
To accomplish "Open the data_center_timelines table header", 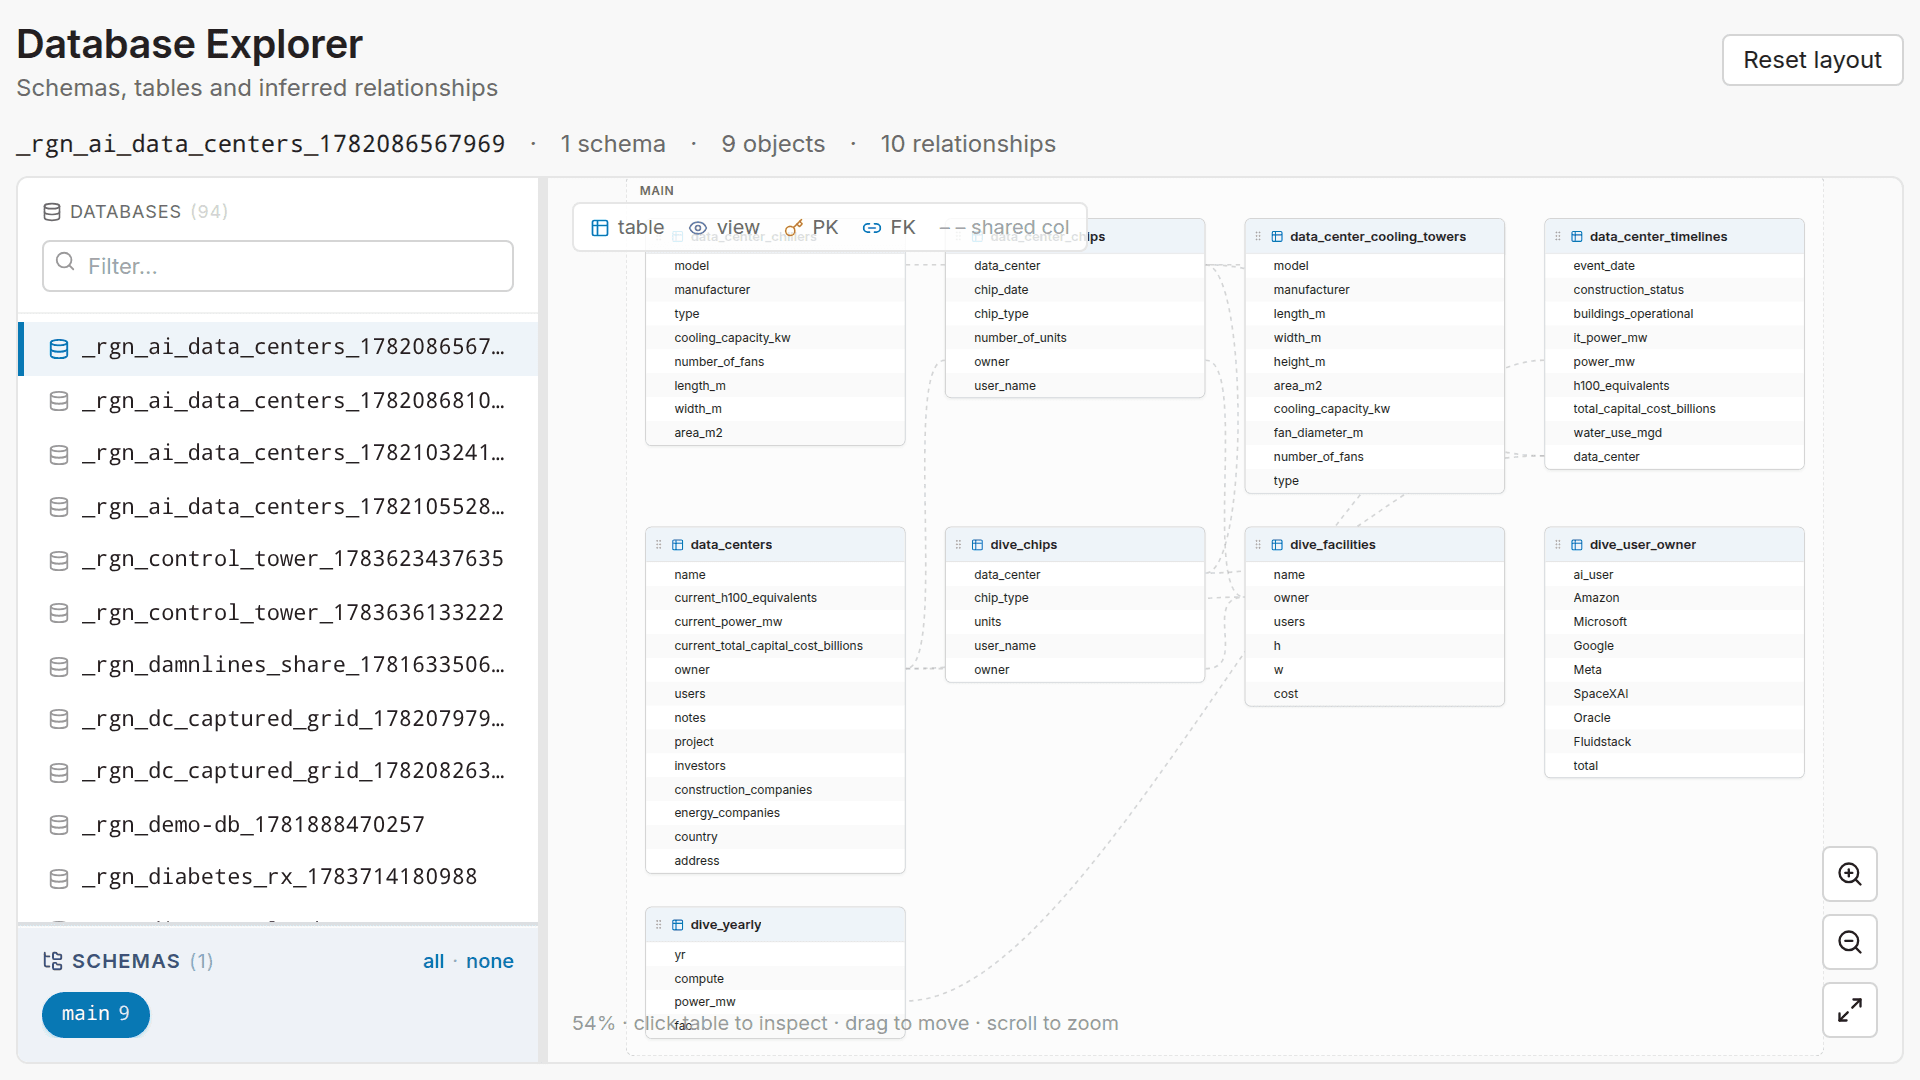I will (1674, 237).
